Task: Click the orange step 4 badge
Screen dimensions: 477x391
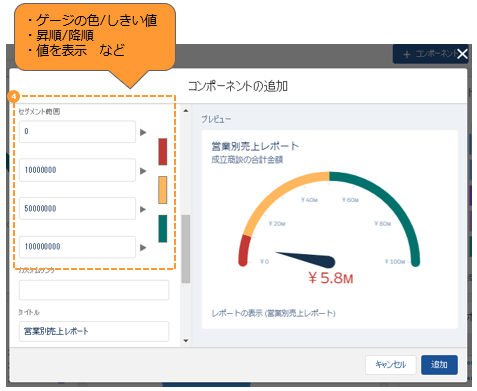Action: [14, 97]
